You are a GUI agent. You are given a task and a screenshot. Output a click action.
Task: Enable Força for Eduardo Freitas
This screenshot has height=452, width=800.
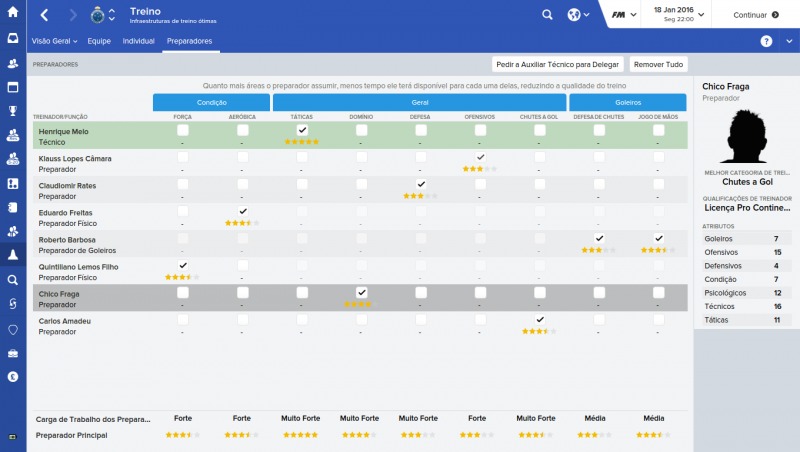pyautogui.click(x=183, y=211)
